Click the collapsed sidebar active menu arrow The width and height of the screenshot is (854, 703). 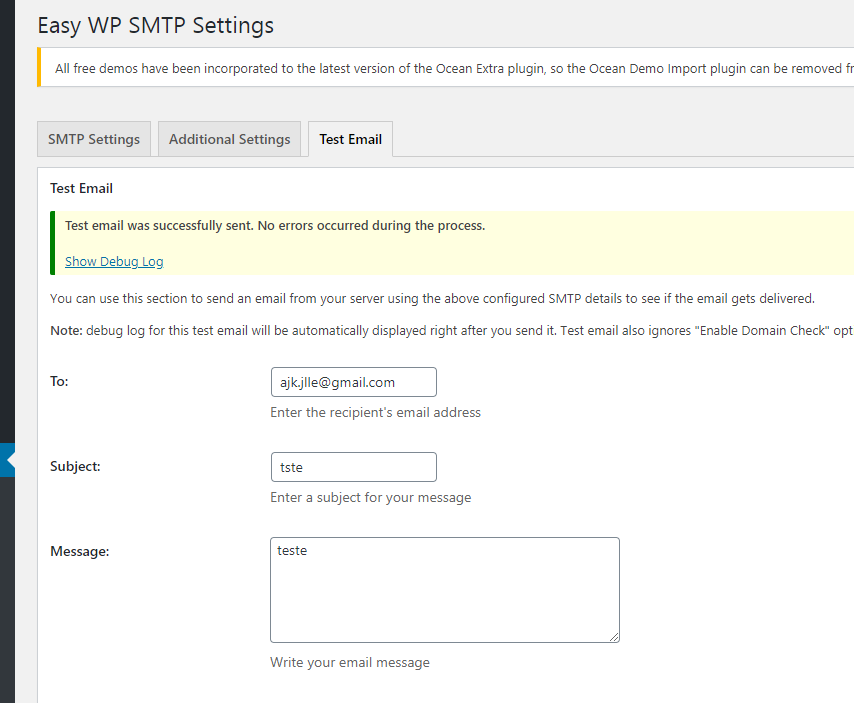point(8,460)
